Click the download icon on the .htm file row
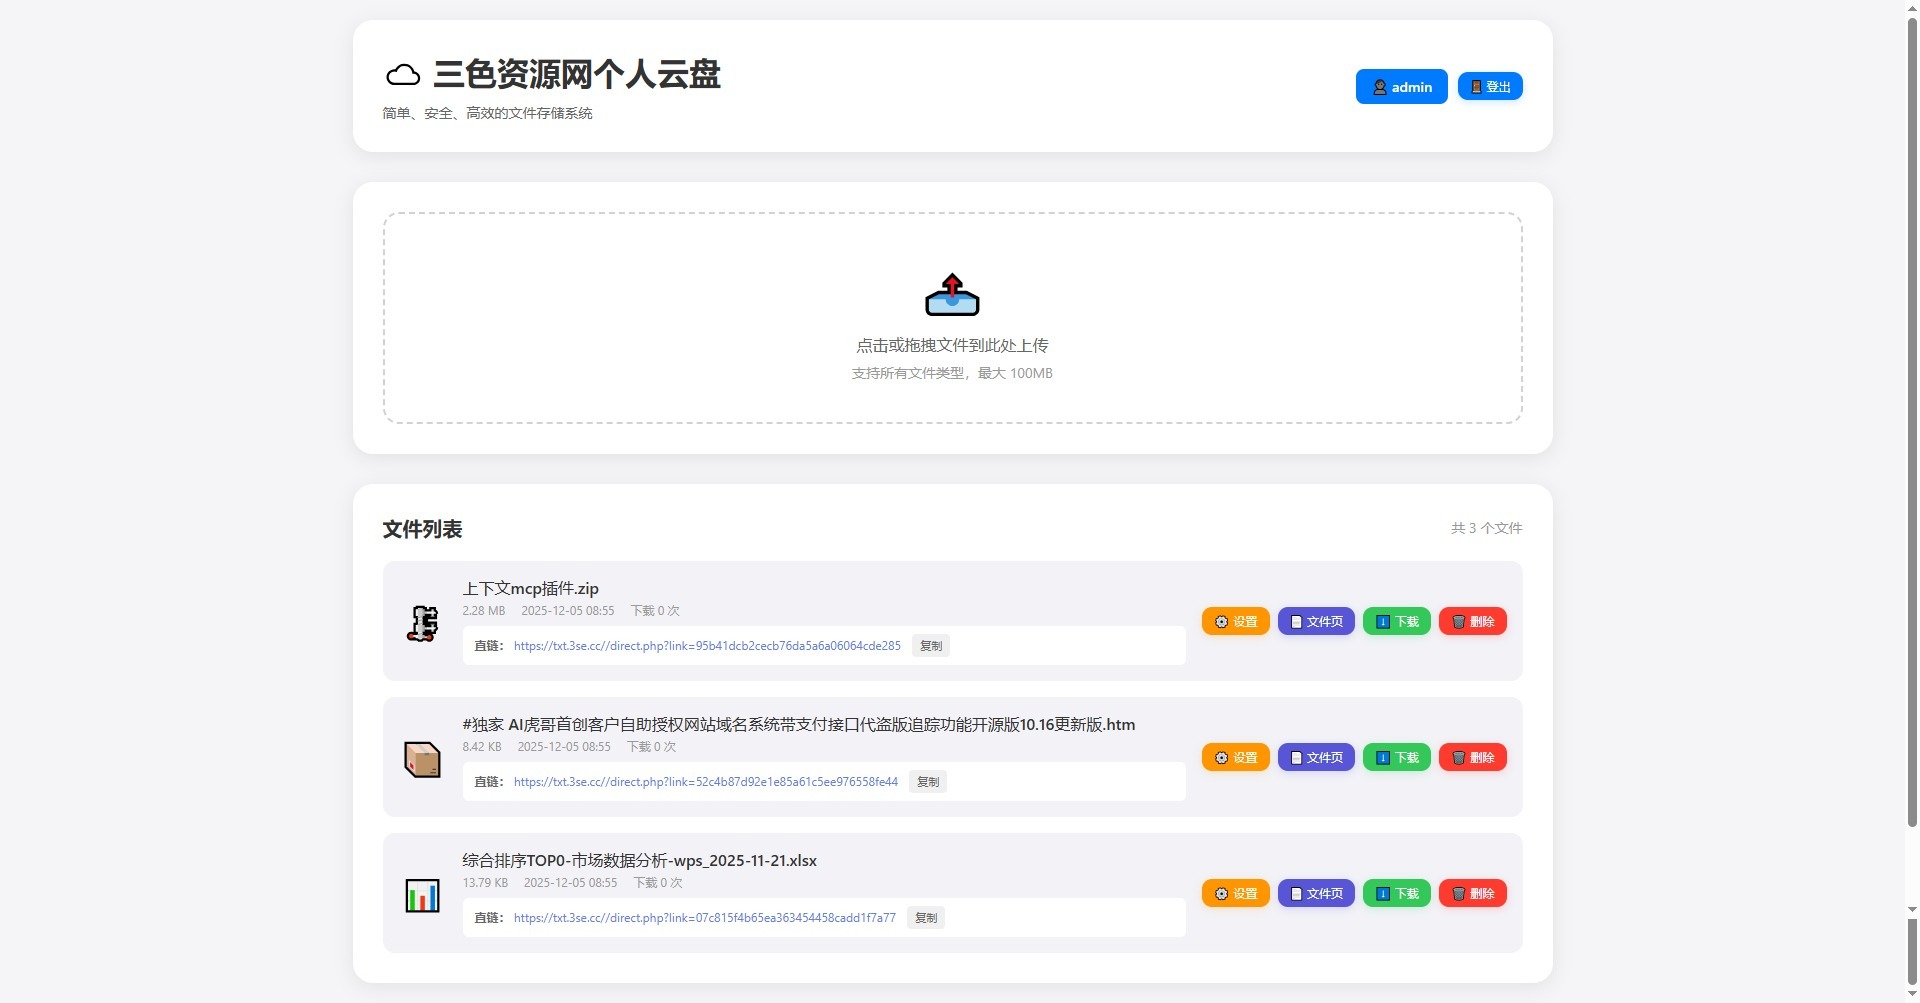The image size is (1920, 1003). [x=1381, y=757]
